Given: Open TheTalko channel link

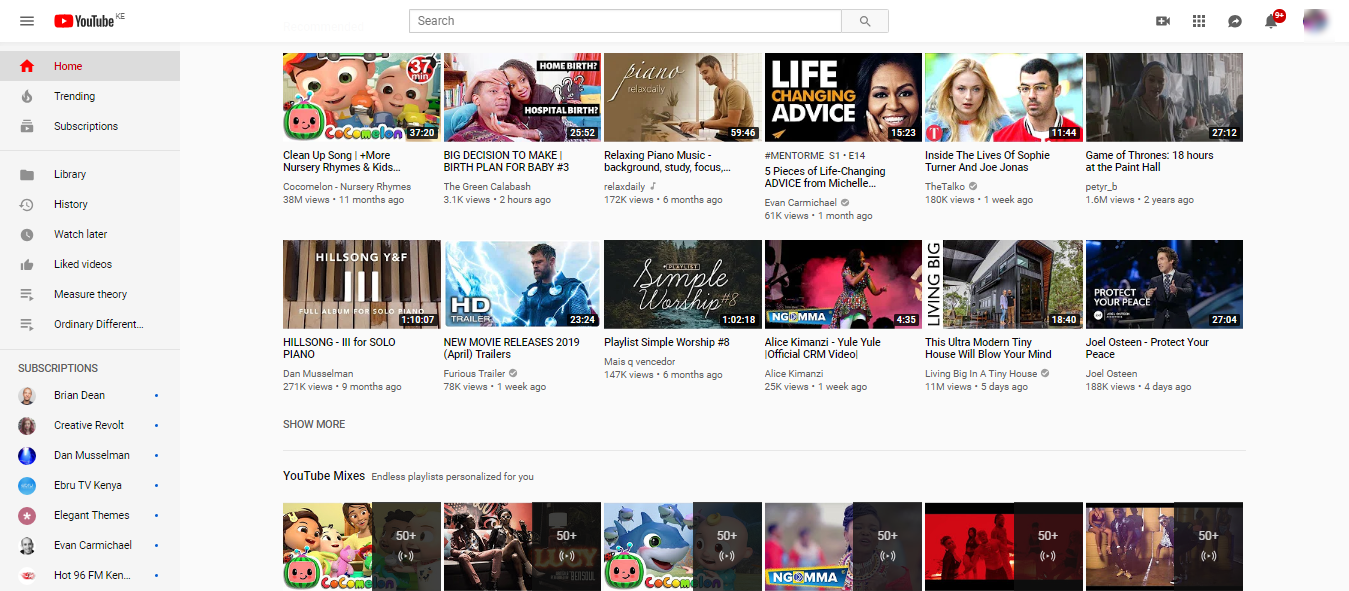Looking at the screenshot, I should (x=946, y=186).
